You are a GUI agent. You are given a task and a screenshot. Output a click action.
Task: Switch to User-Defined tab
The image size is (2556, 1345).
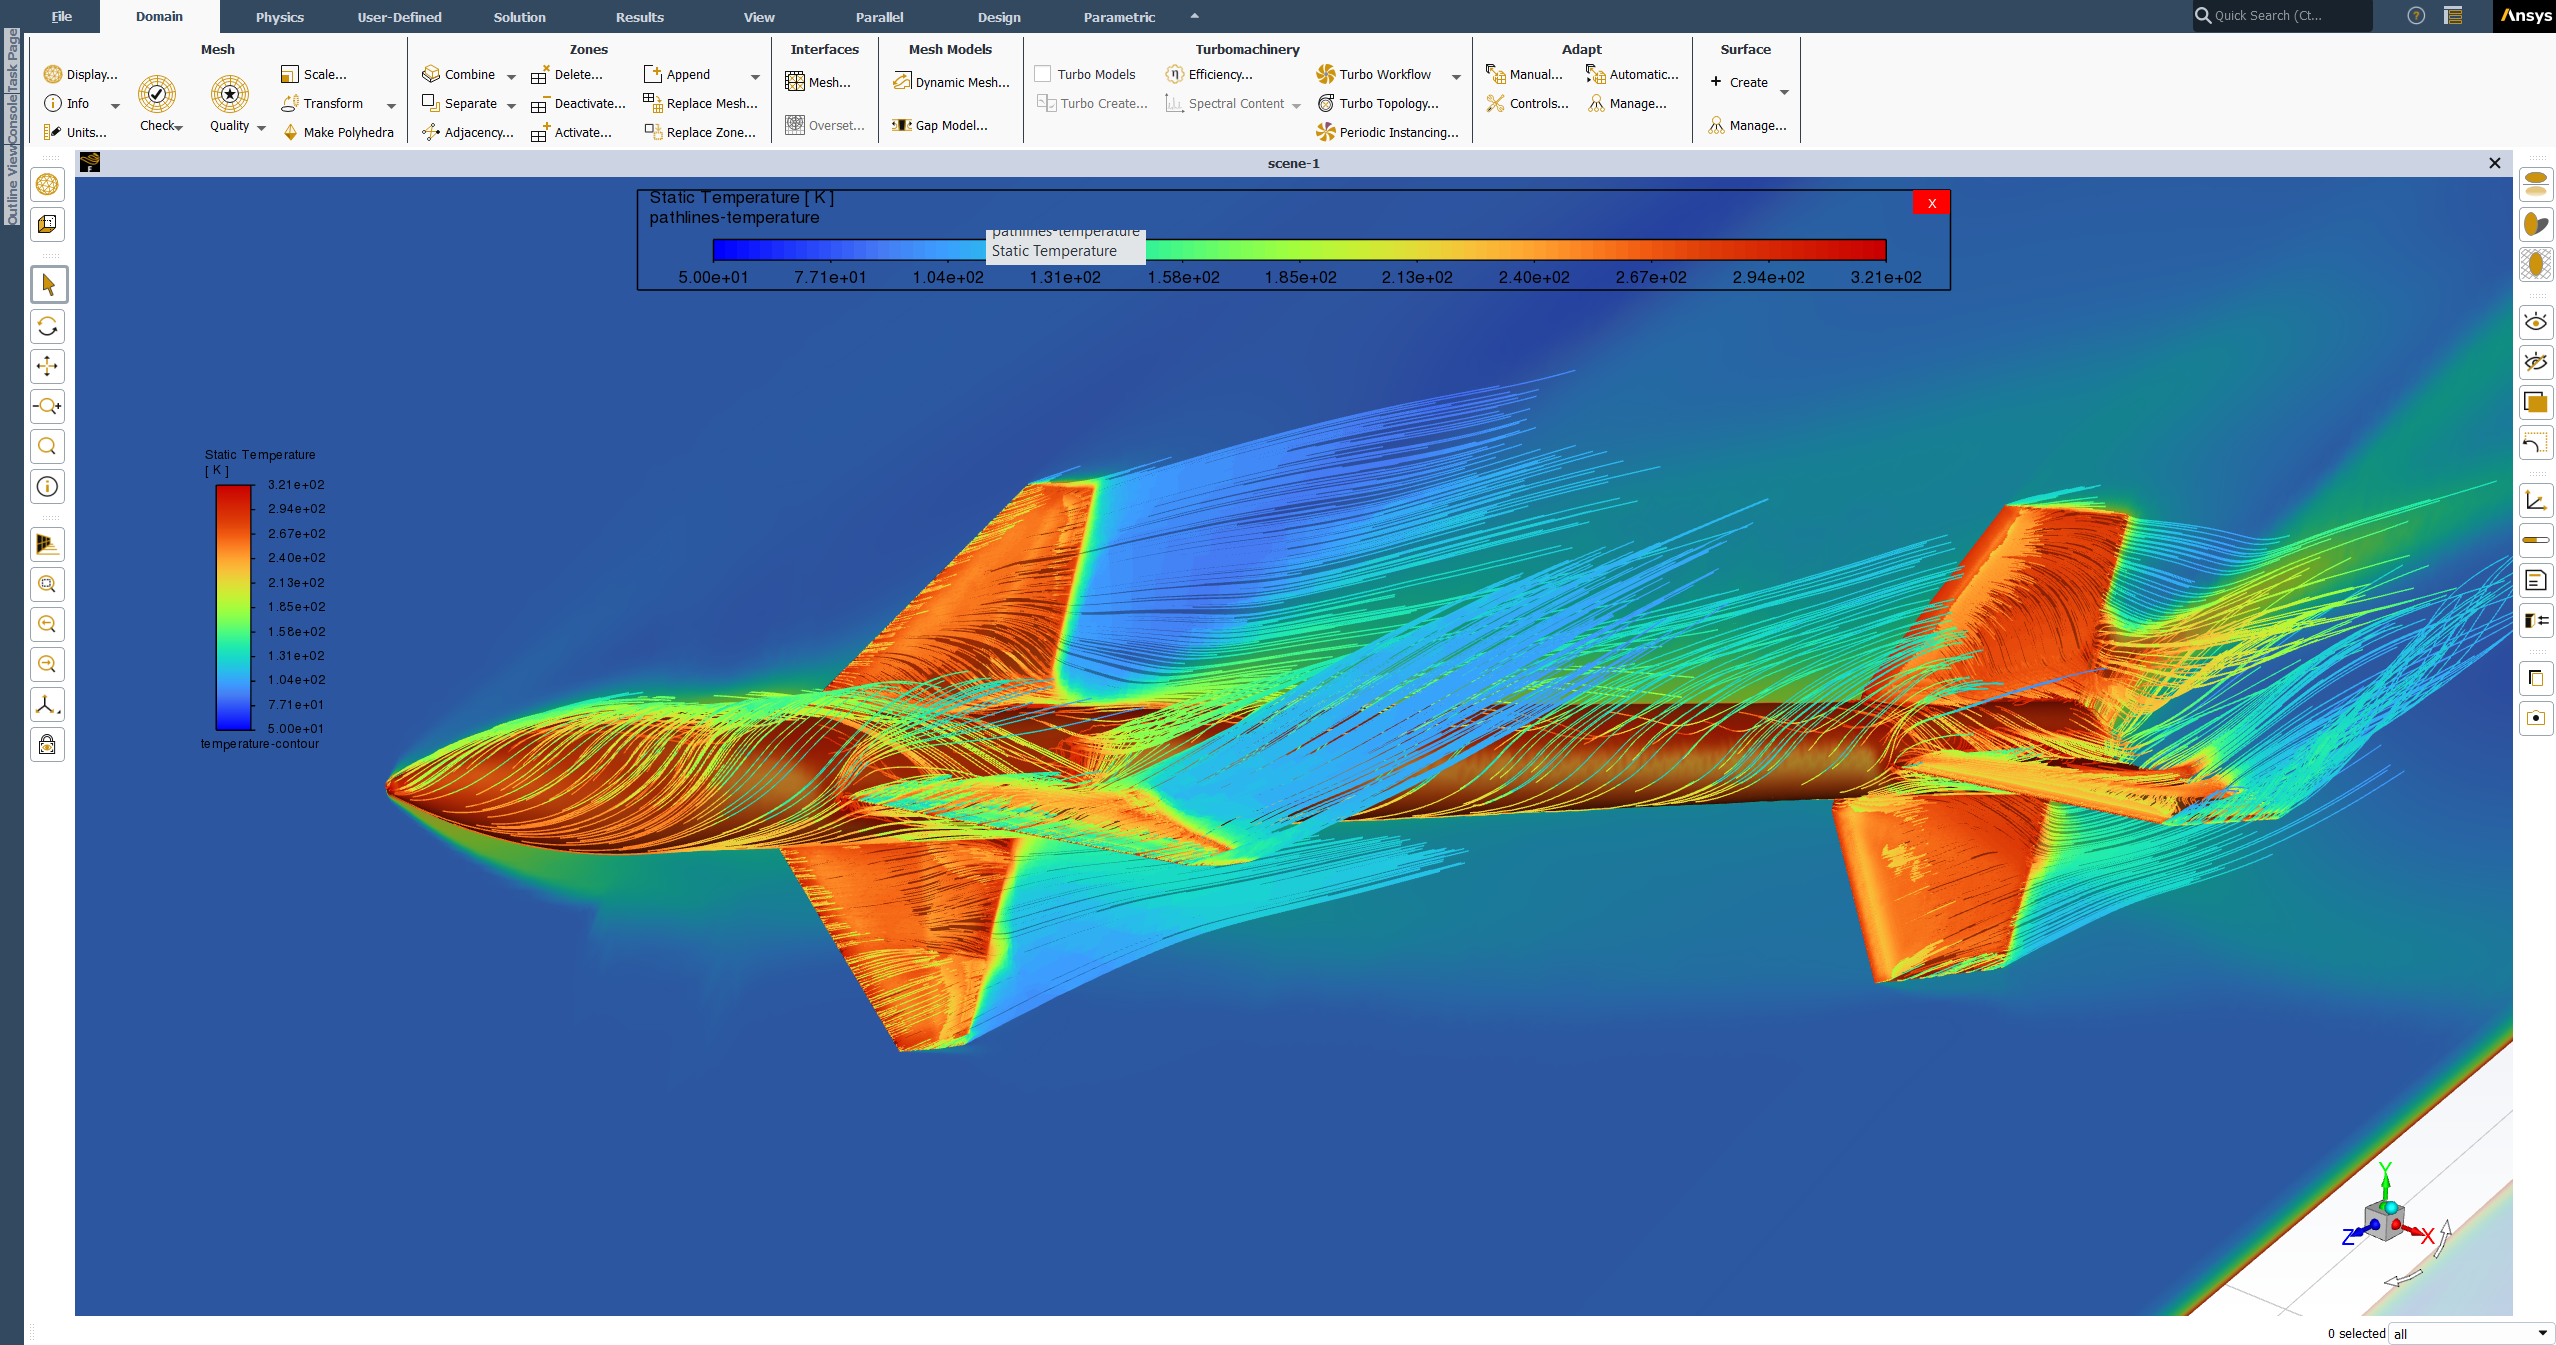[x=399, y=16]
